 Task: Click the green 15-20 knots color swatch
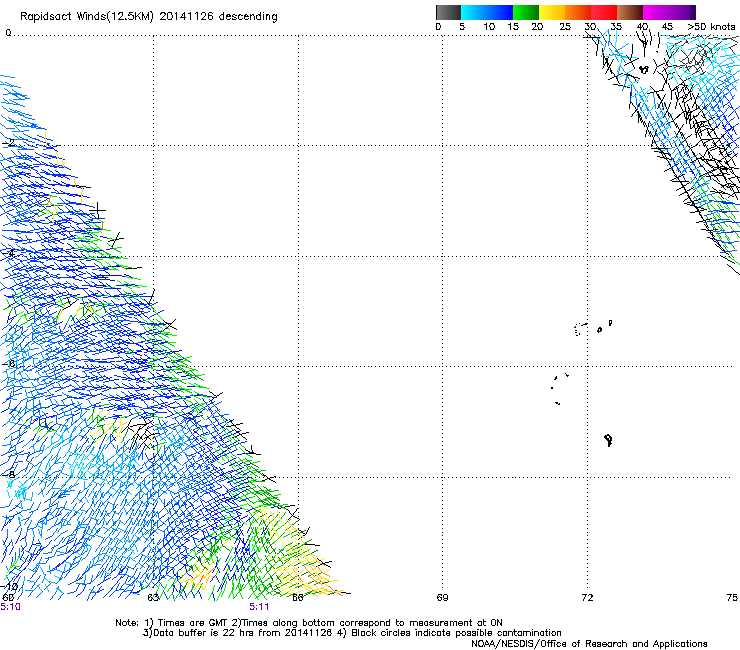526,12
